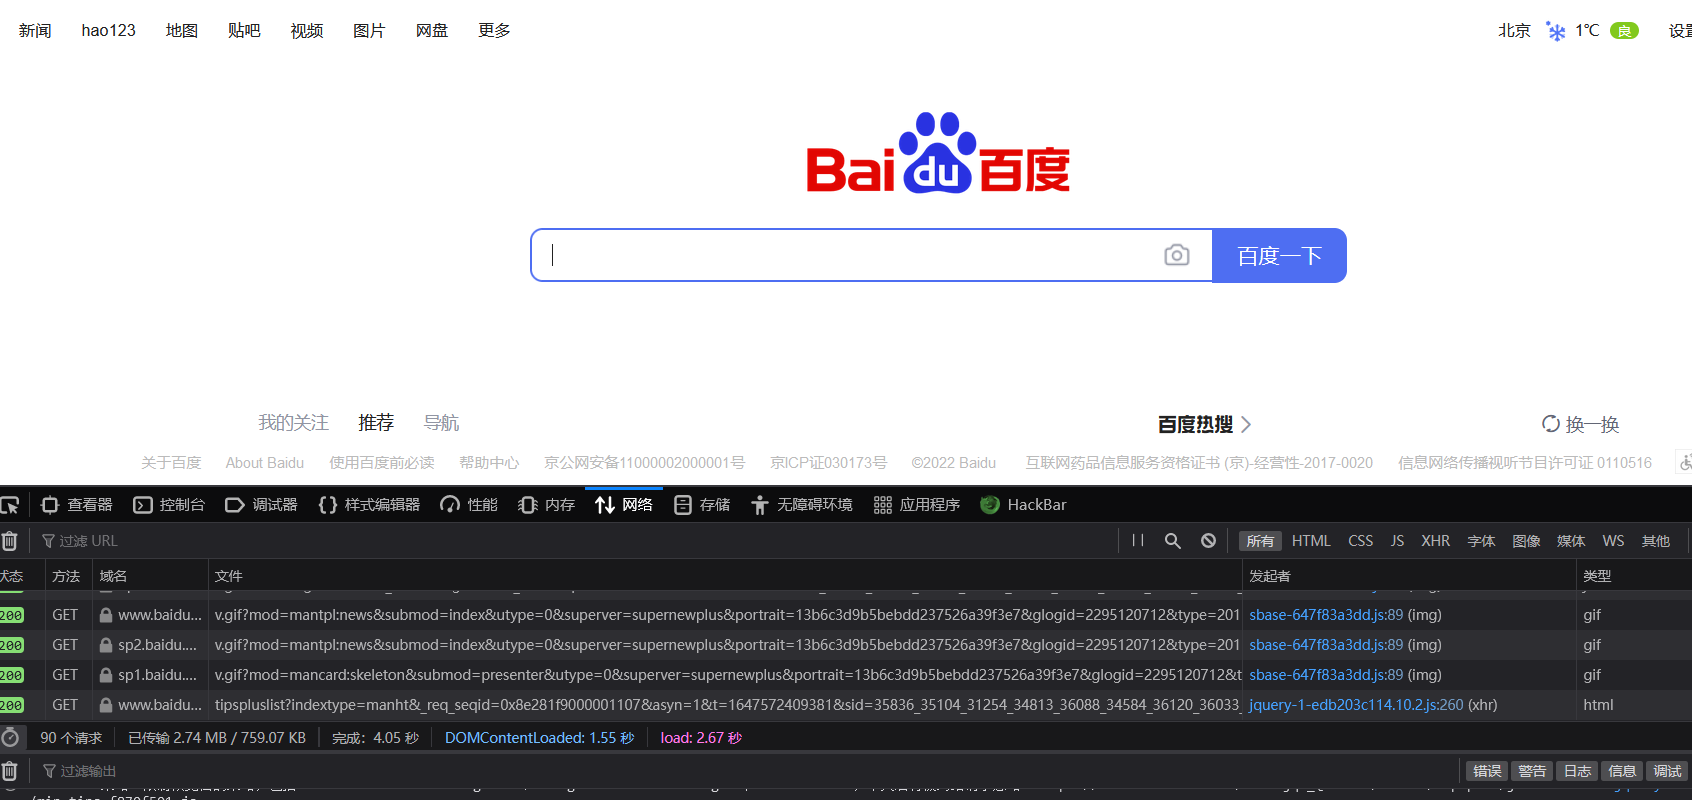Click the request blocking icon
Image resolution: width=1692 pixels, height=800 pixels.
click(1208, 541)
